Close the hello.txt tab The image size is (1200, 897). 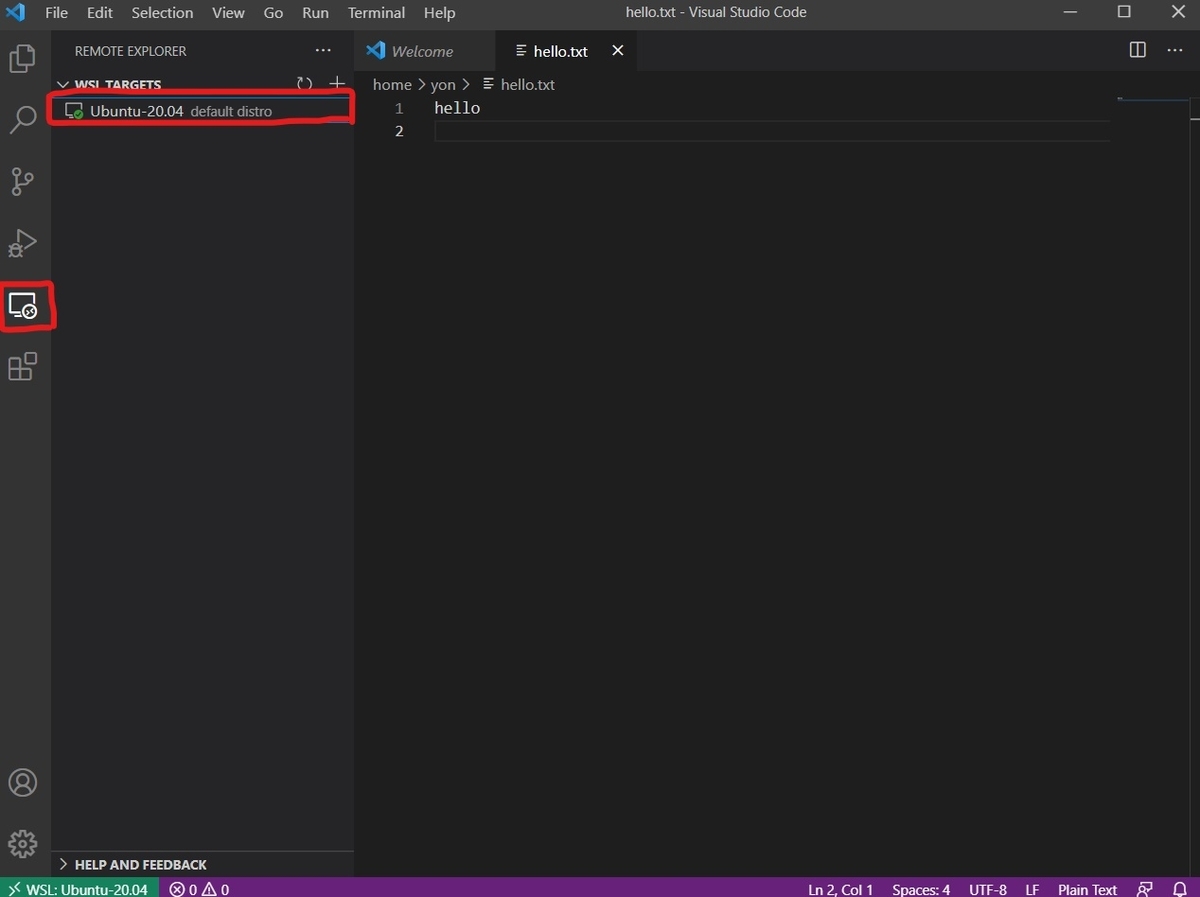617,50
